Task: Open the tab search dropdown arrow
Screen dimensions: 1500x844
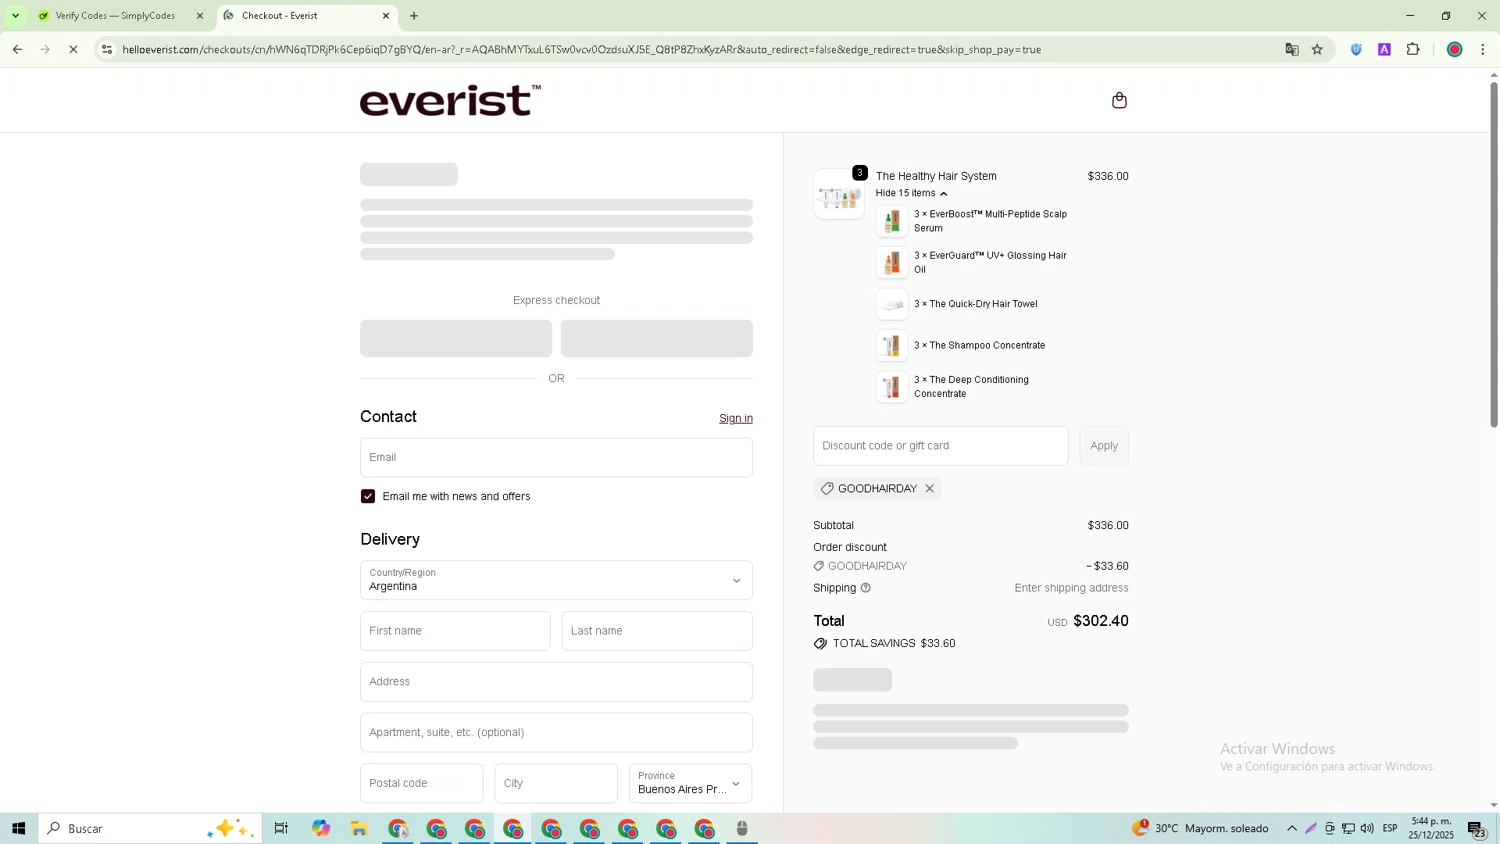Action: coord(15,16)
